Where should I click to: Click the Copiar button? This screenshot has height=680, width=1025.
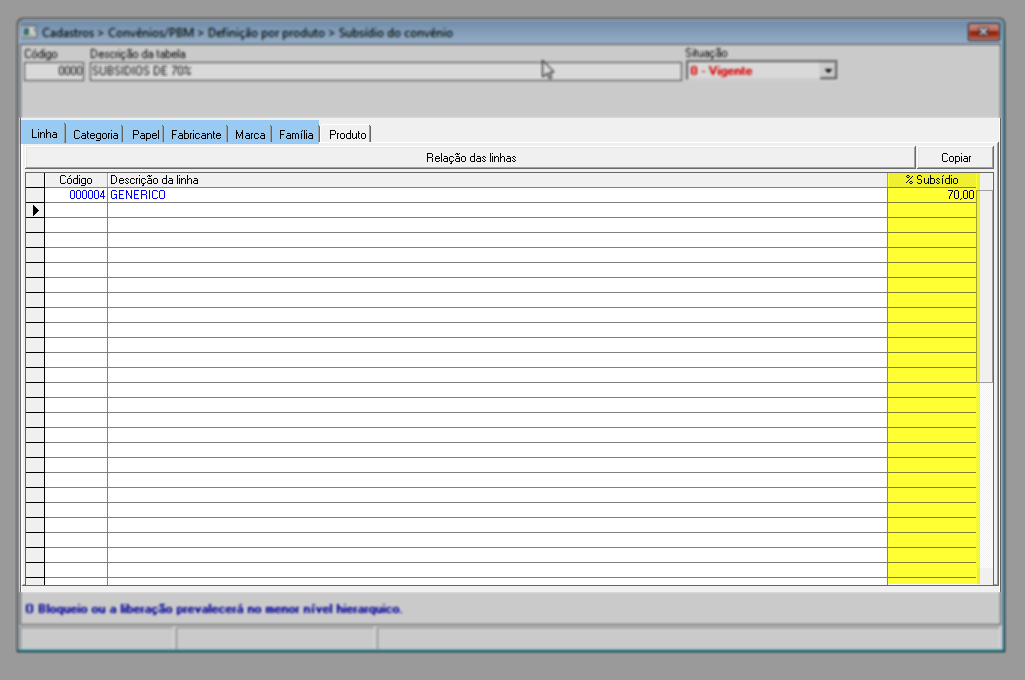click(955, 158)
